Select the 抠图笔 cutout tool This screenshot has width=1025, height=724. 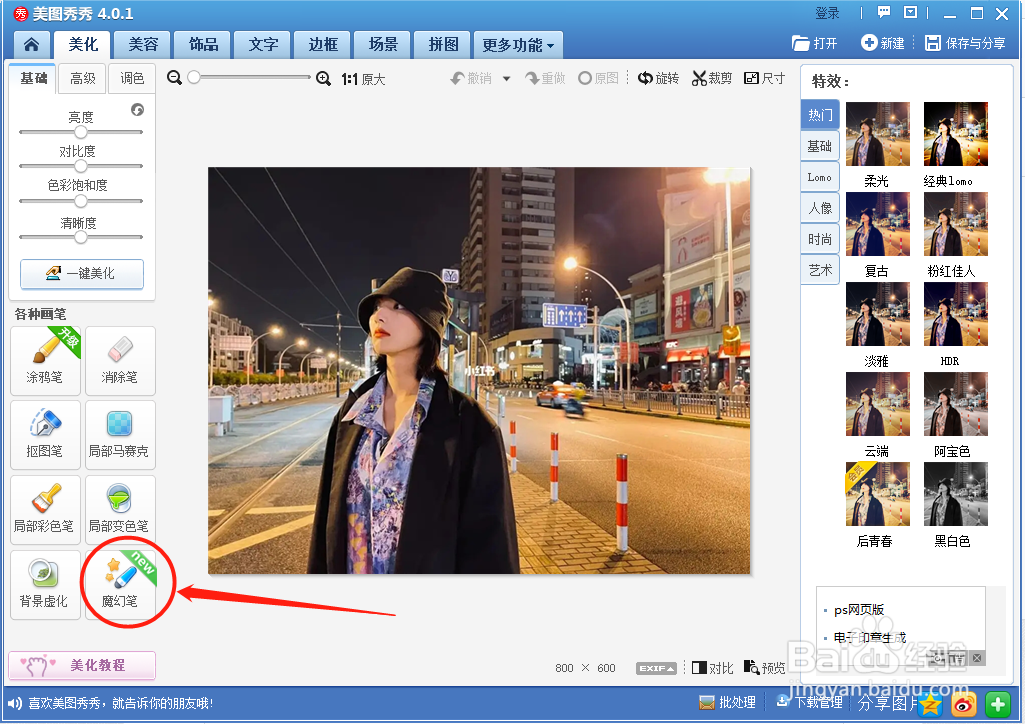point(45,435)
